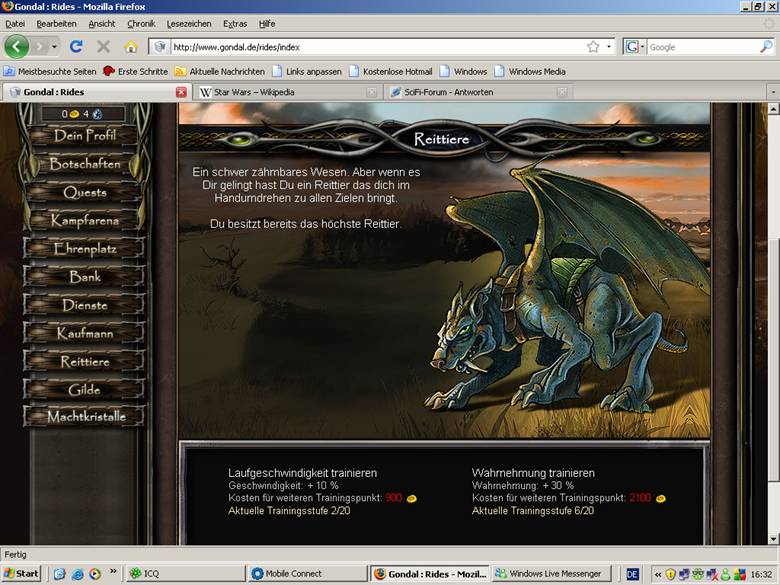Click the bookmark star in the address bar
This screenshot has height=585, width=780.
click(593, 46)
